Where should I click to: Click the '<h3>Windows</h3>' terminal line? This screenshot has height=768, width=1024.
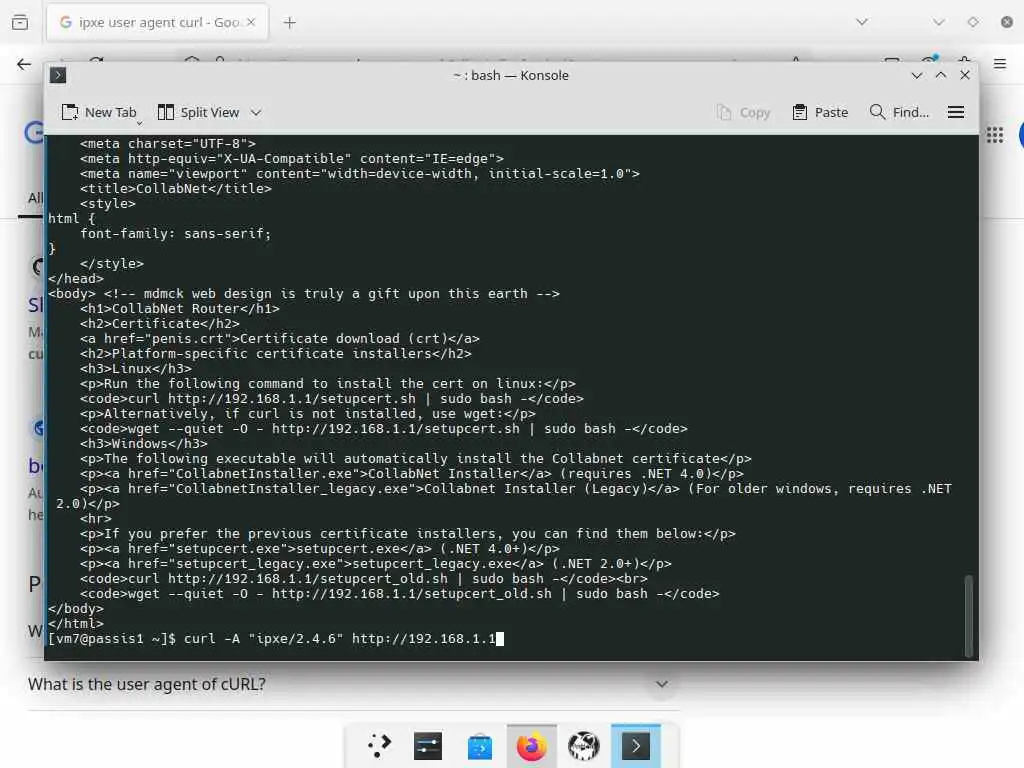(x=144, y=444)
